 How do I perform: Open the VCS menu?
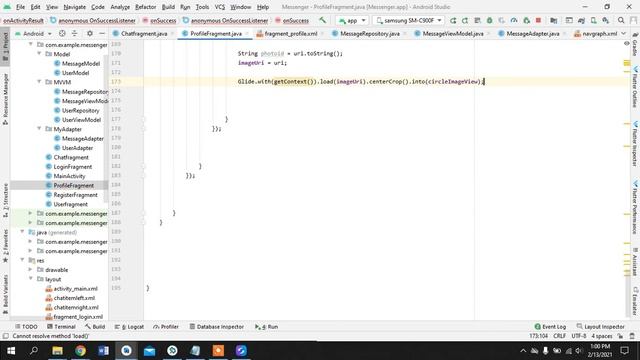point(220,7)
